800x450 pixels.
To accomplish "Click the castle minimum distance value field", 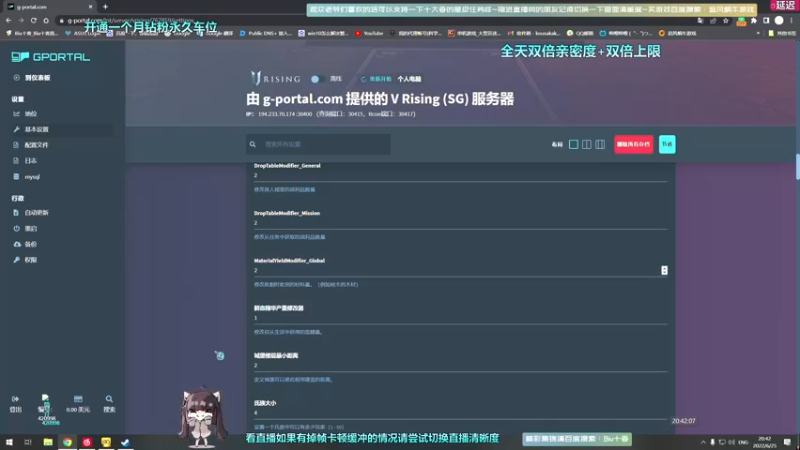I will coord(460,365).
